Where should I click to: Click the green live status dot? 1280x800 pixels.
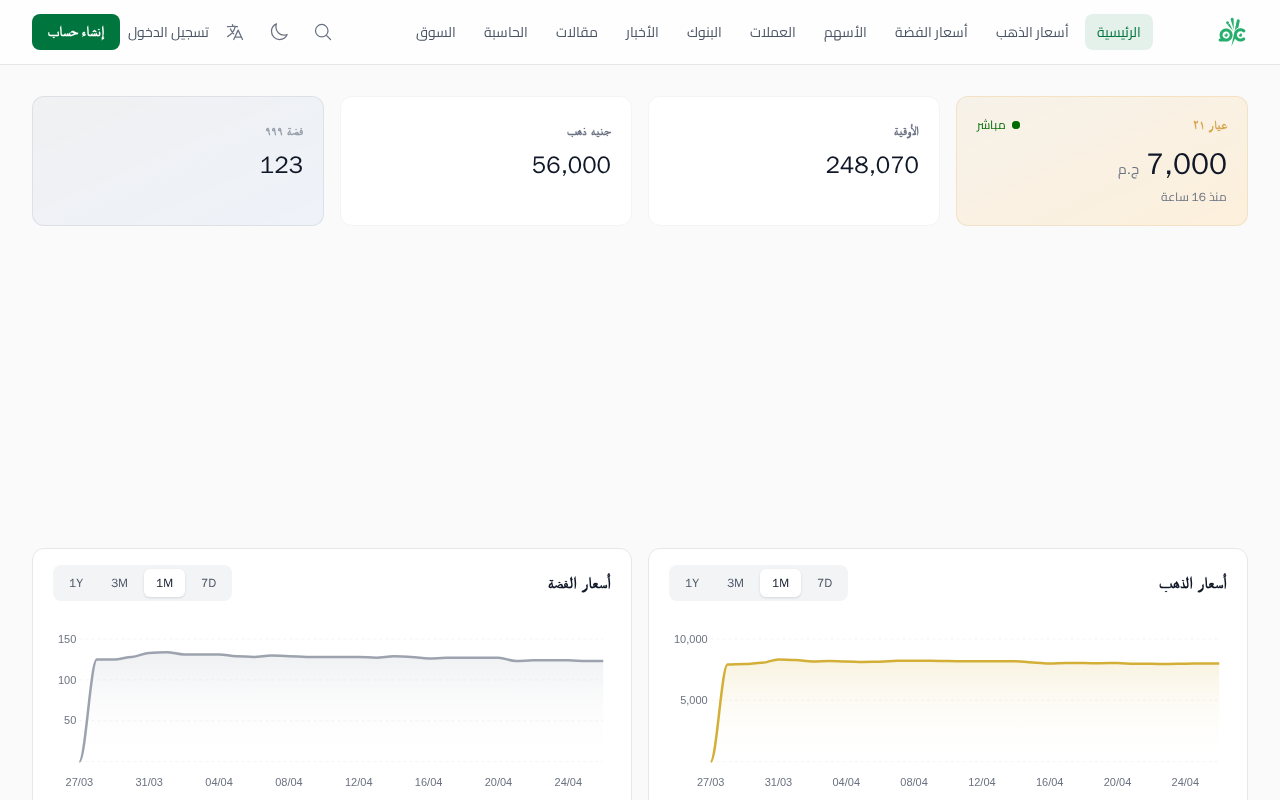pos(1016,125)
